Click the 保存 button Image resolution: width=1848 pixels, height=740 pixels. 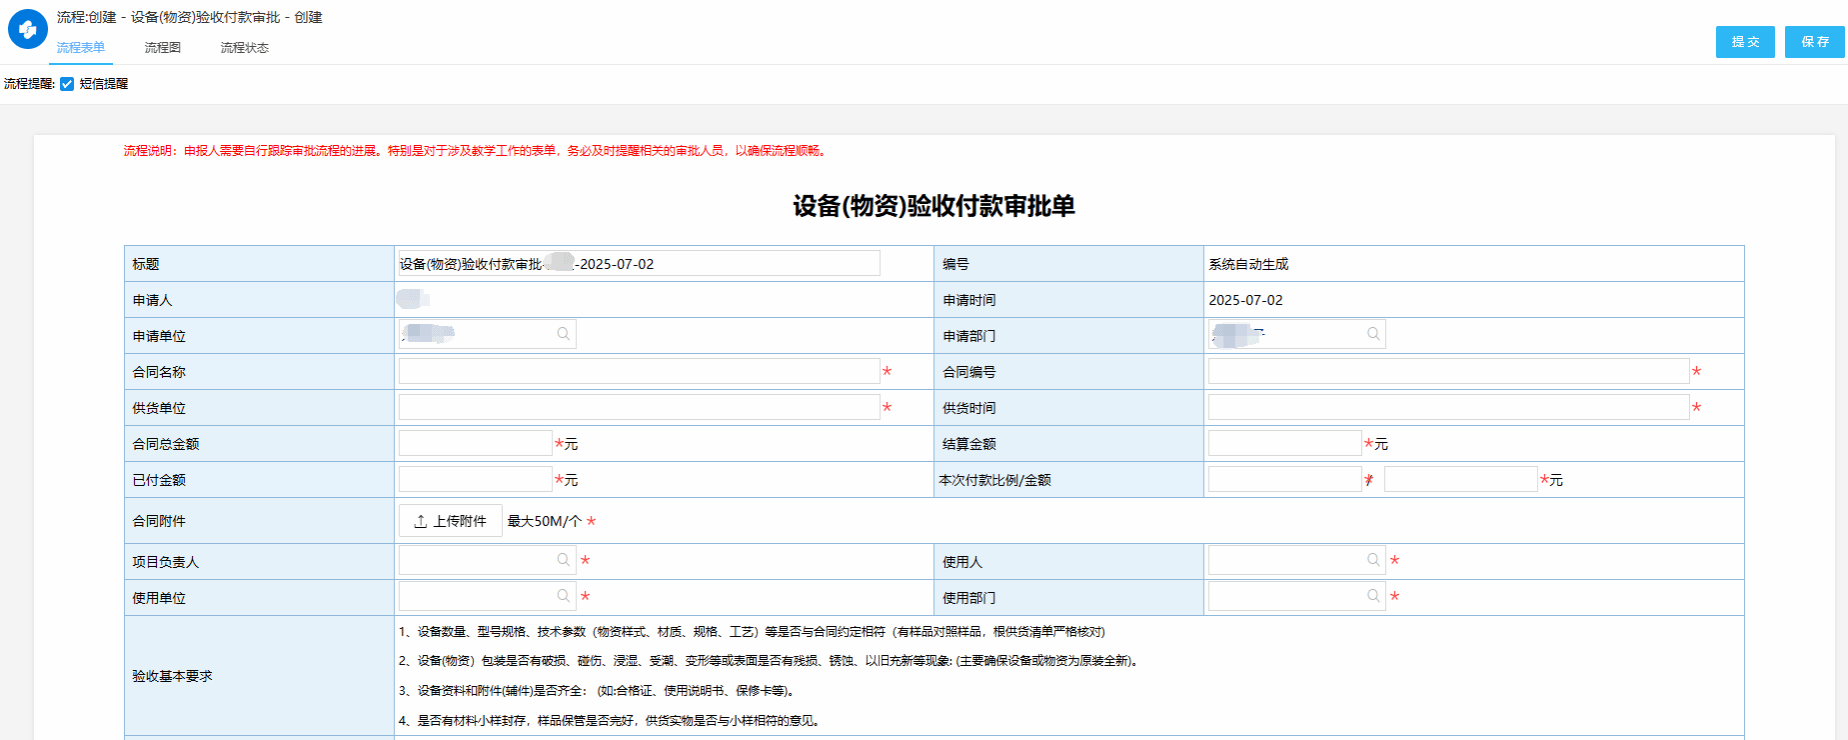[1814, 42]
